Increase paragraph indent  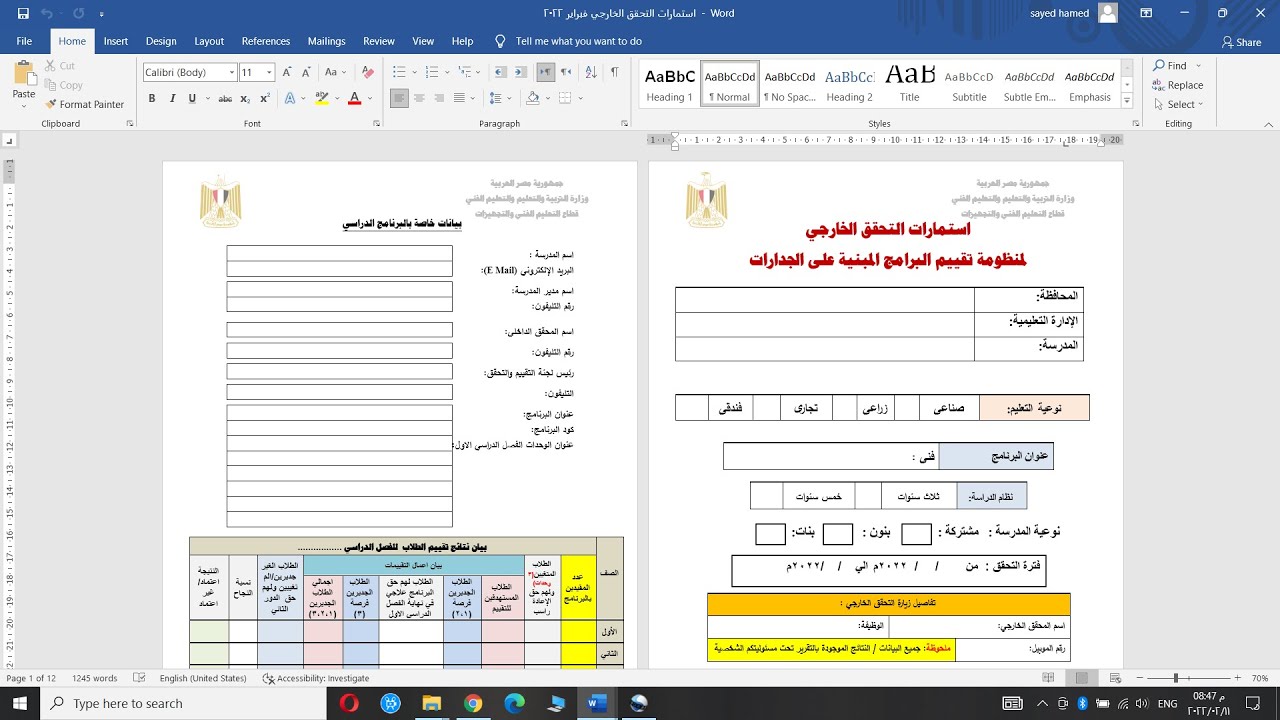coord(521,72)
